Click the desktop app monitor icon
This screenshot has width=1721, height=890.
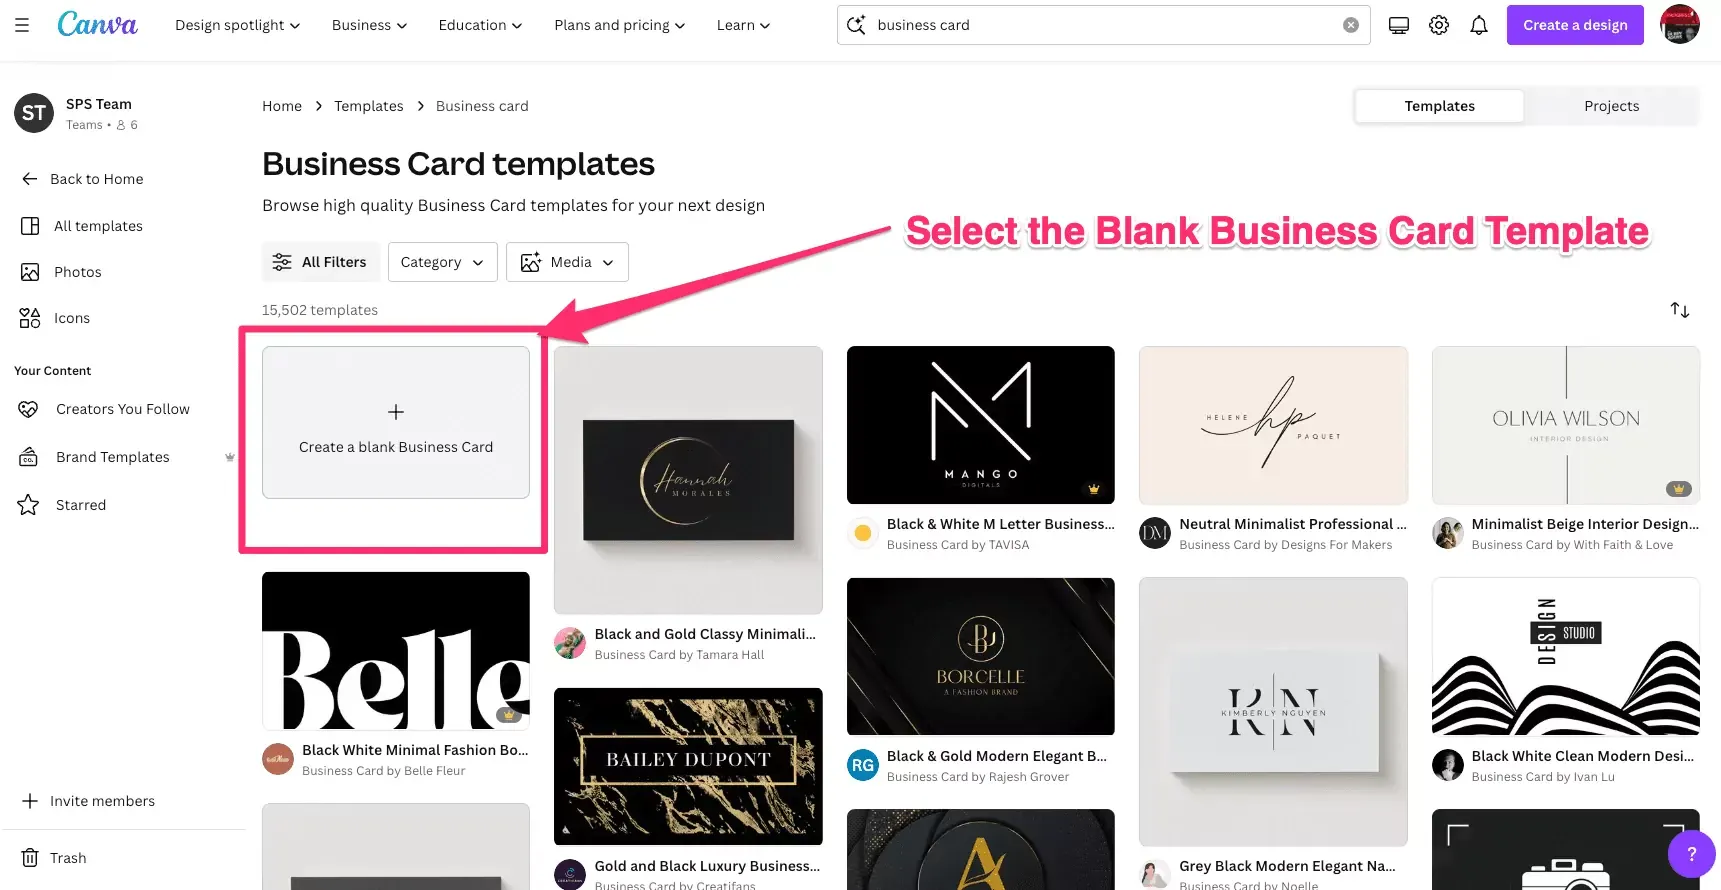point(1399,25)
